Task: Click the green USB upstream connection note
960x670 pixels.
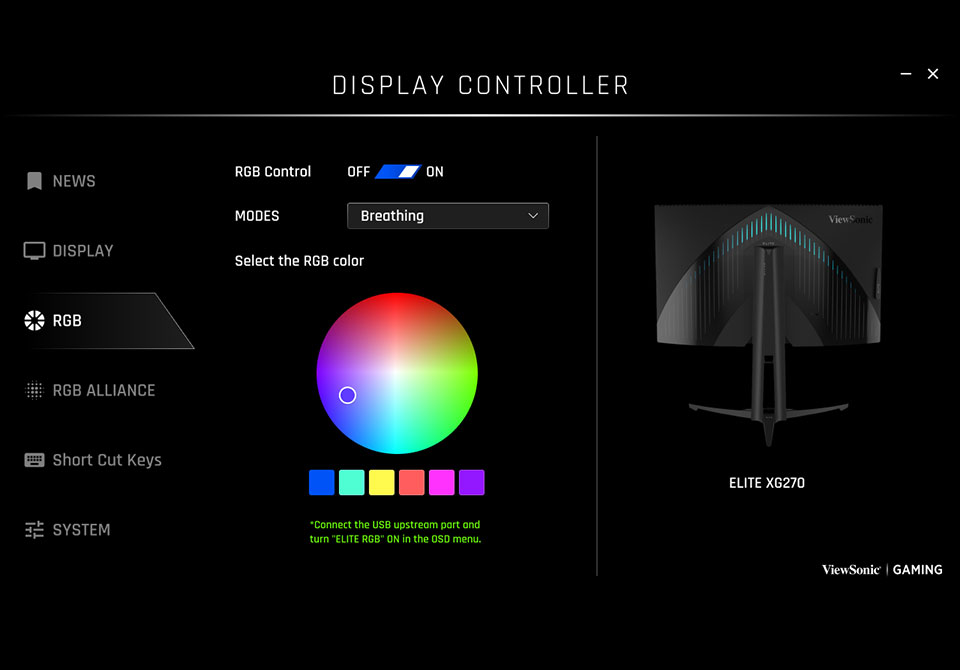Action: click(395, 532)
